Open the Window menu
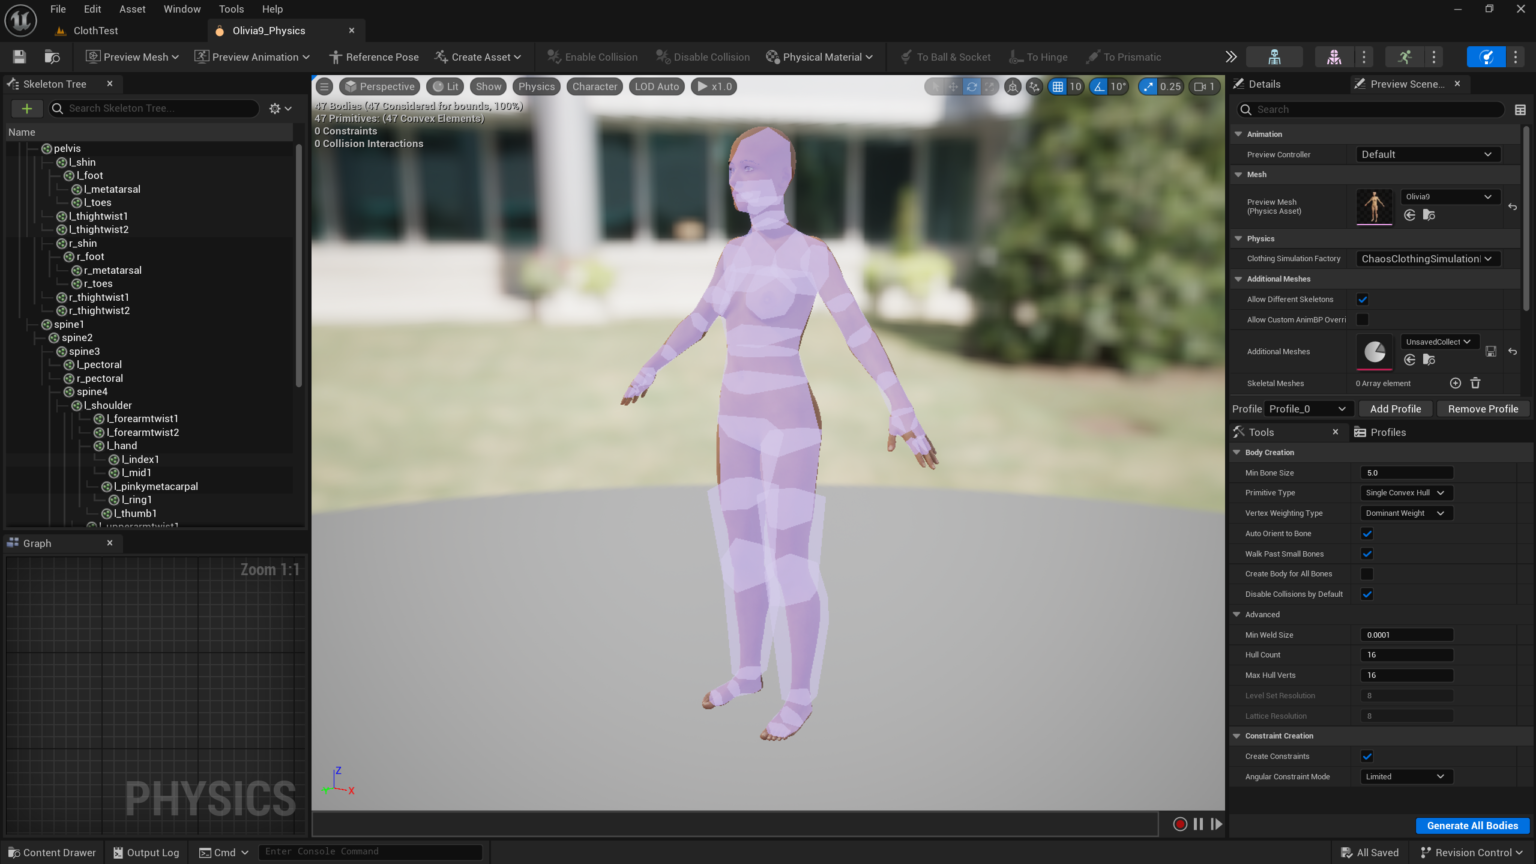Image resolution: width=1536 pixels, height=864 pixels. pyautogui.click(x=182, y=9)
